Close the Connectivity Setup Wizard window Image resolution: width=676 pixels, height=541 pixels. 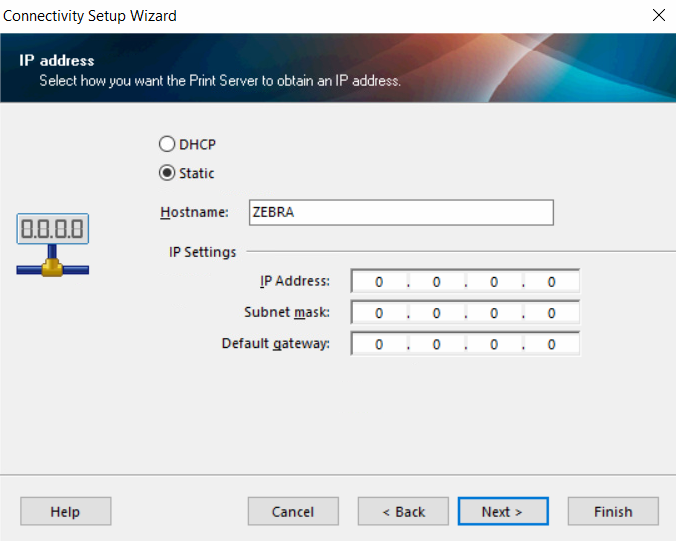658,15
